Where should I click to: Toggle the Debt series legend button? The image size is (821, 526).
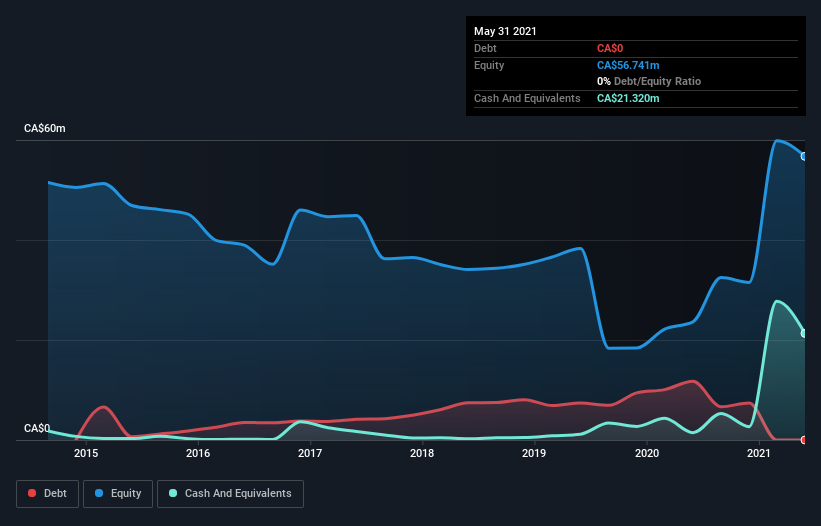pos(47,494)
